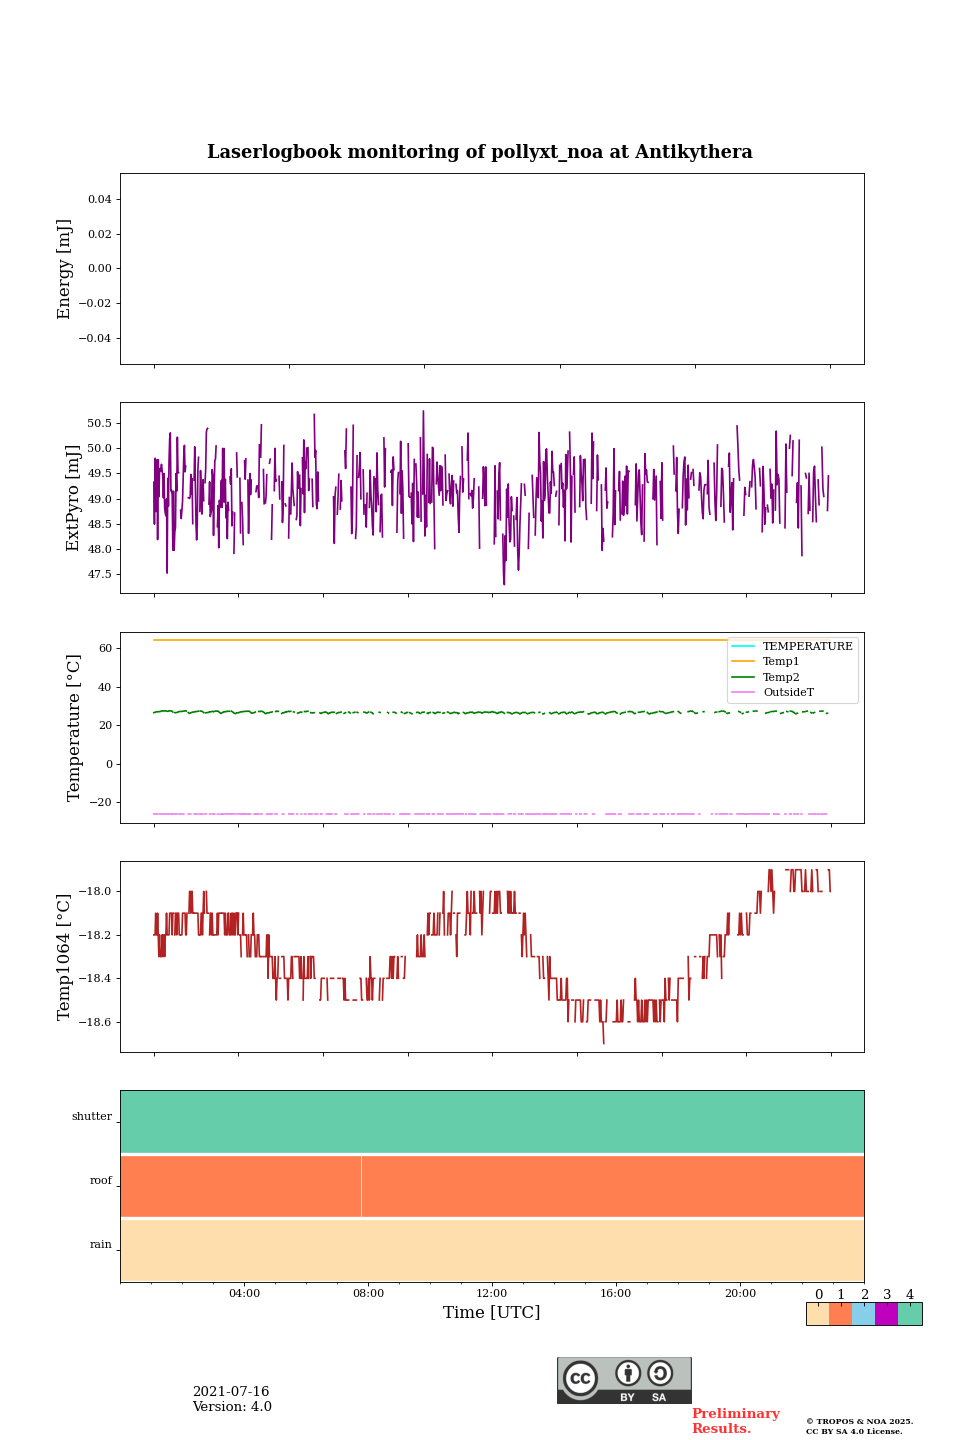Image resolution: width=960 pixels, height=1440 pixels.
Task: Click the TEMPERATURE legend entry
Action: click(792, 647)
